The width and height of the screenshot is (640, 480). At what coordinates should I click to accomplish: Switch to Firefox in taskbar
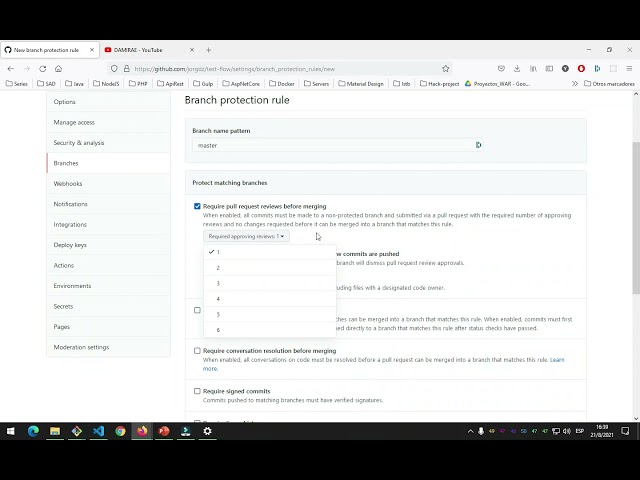tap(142, 431)
